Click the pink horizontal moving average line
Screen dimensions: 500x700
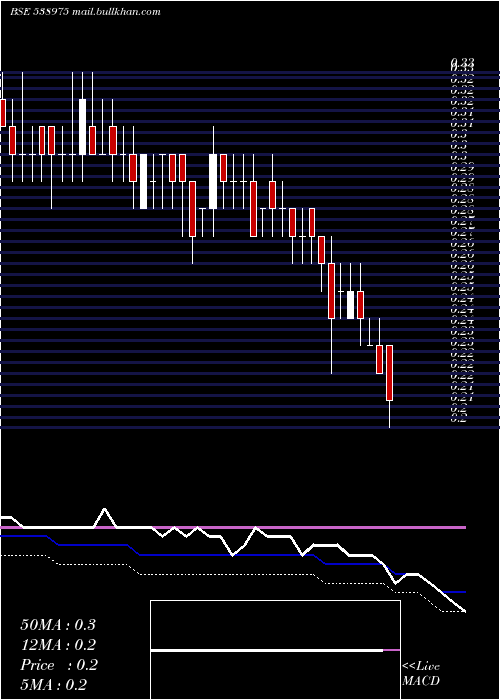[233, 528]
